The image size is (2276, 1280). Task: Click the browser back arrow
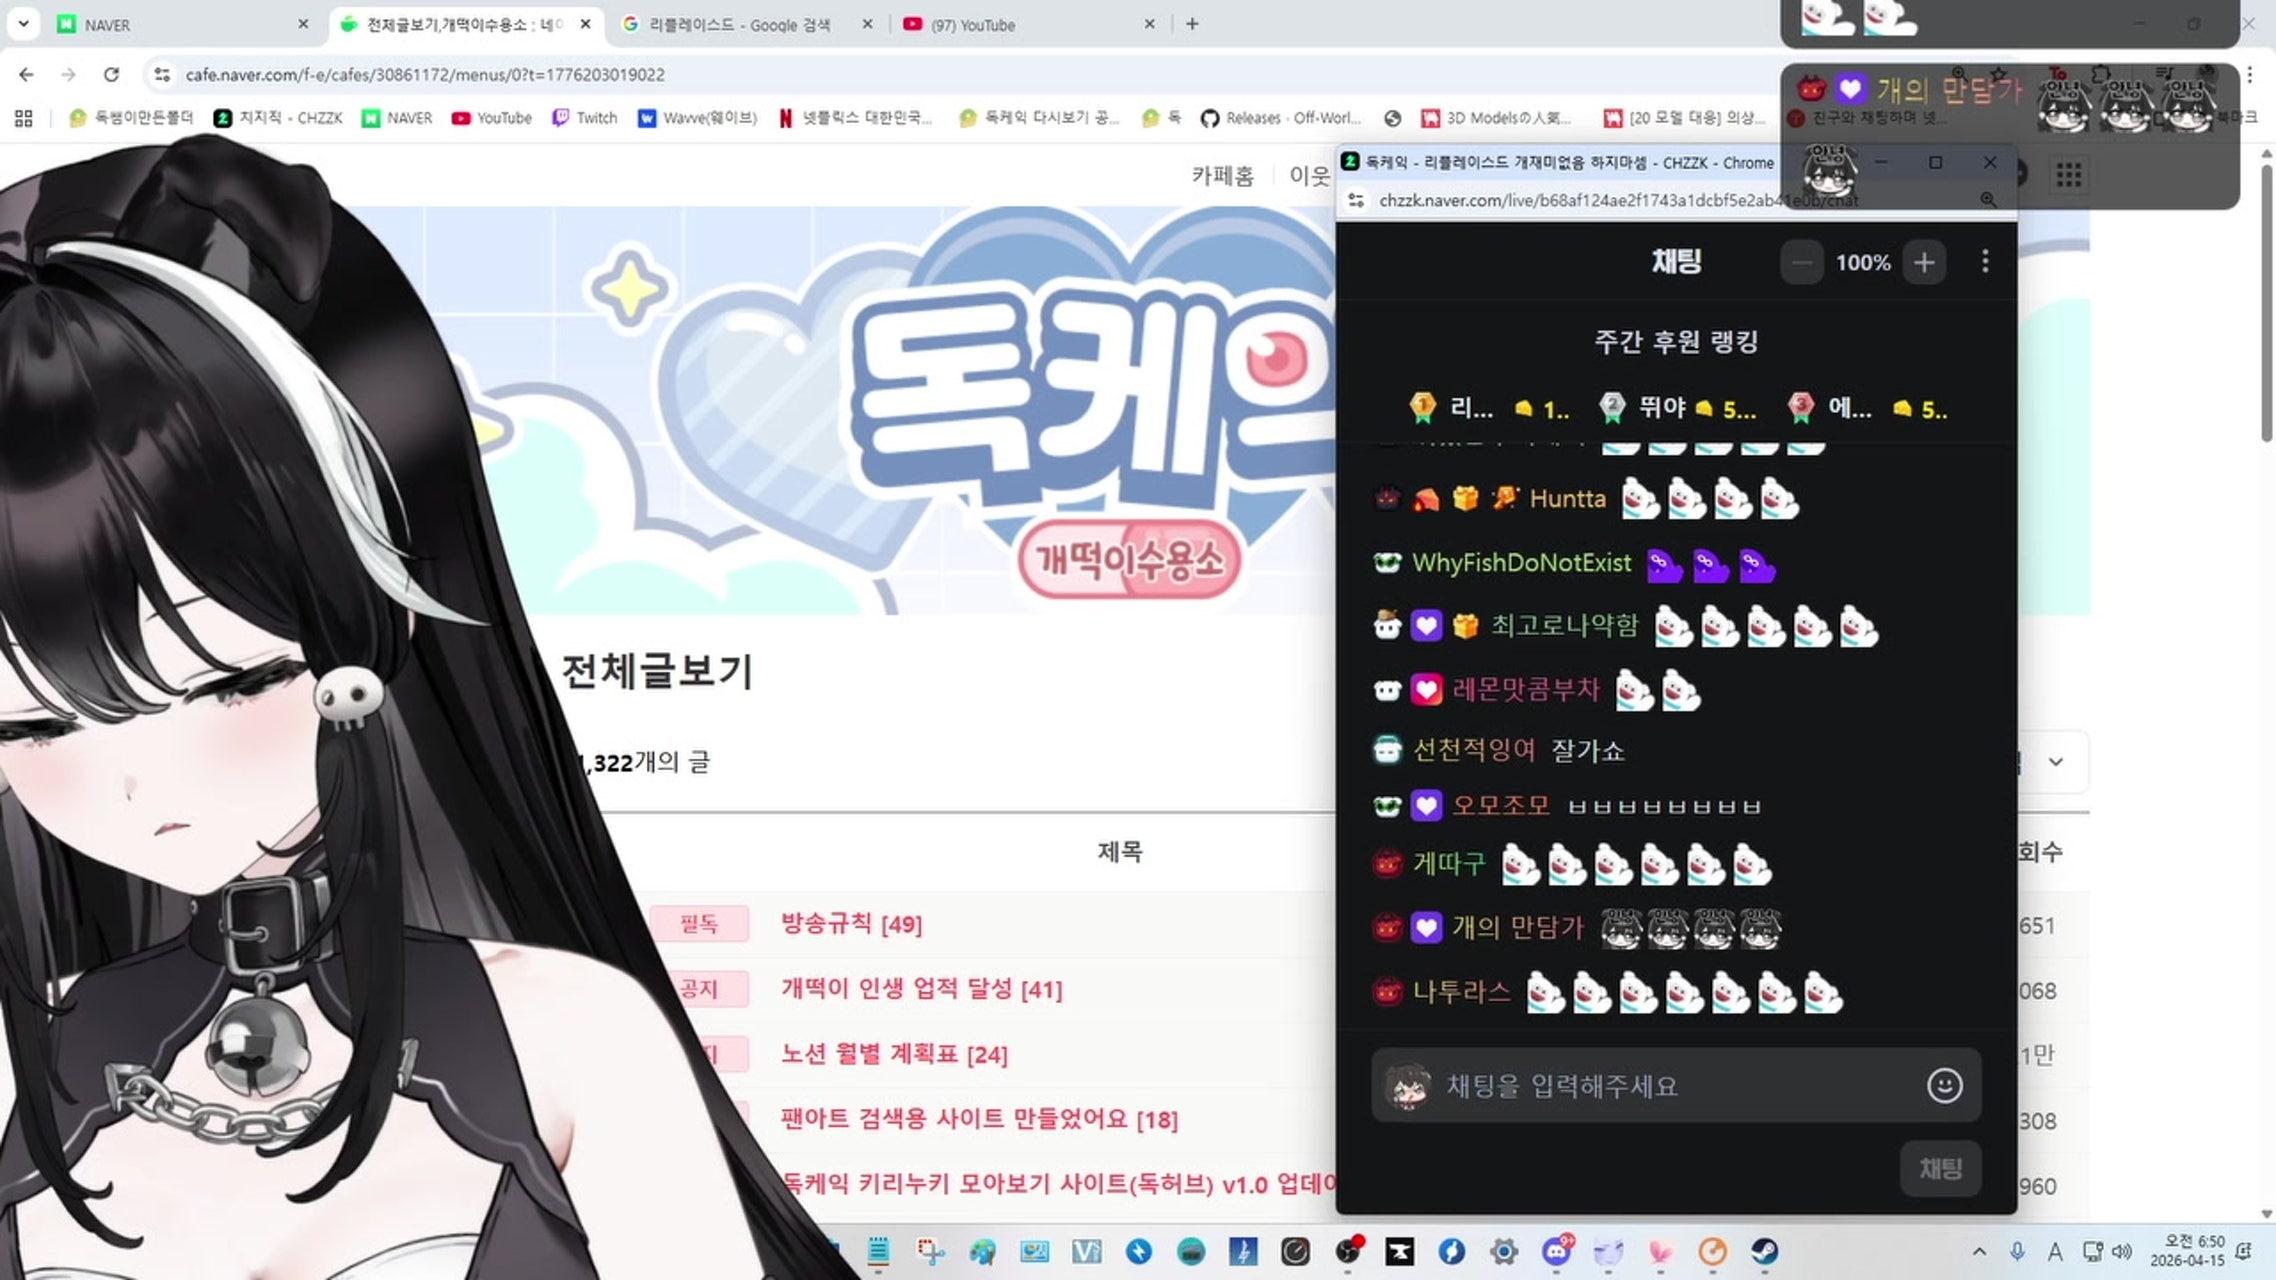[25, 74]
